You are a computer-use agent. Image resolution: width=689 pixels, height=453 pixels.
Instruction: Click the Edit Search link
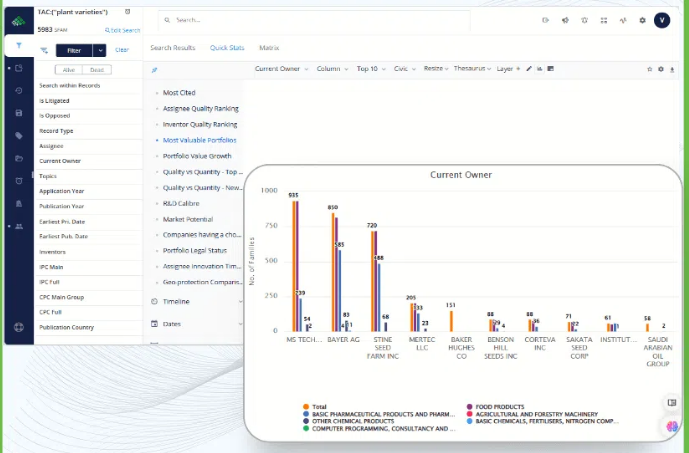pyautogui.click(x=122, y=30)
